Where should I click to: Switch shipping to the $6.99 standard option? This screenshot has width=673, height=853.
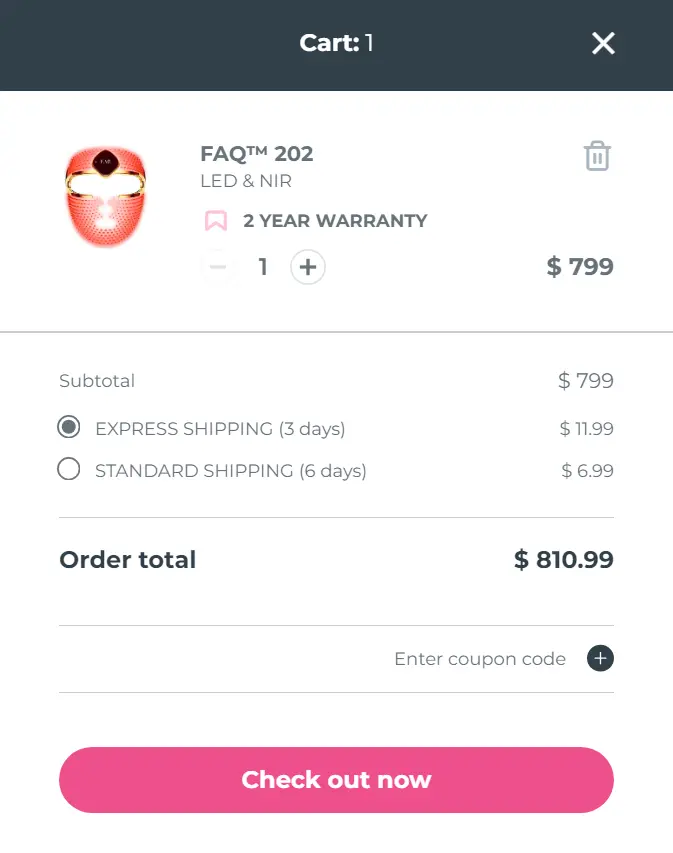(68, 469)
